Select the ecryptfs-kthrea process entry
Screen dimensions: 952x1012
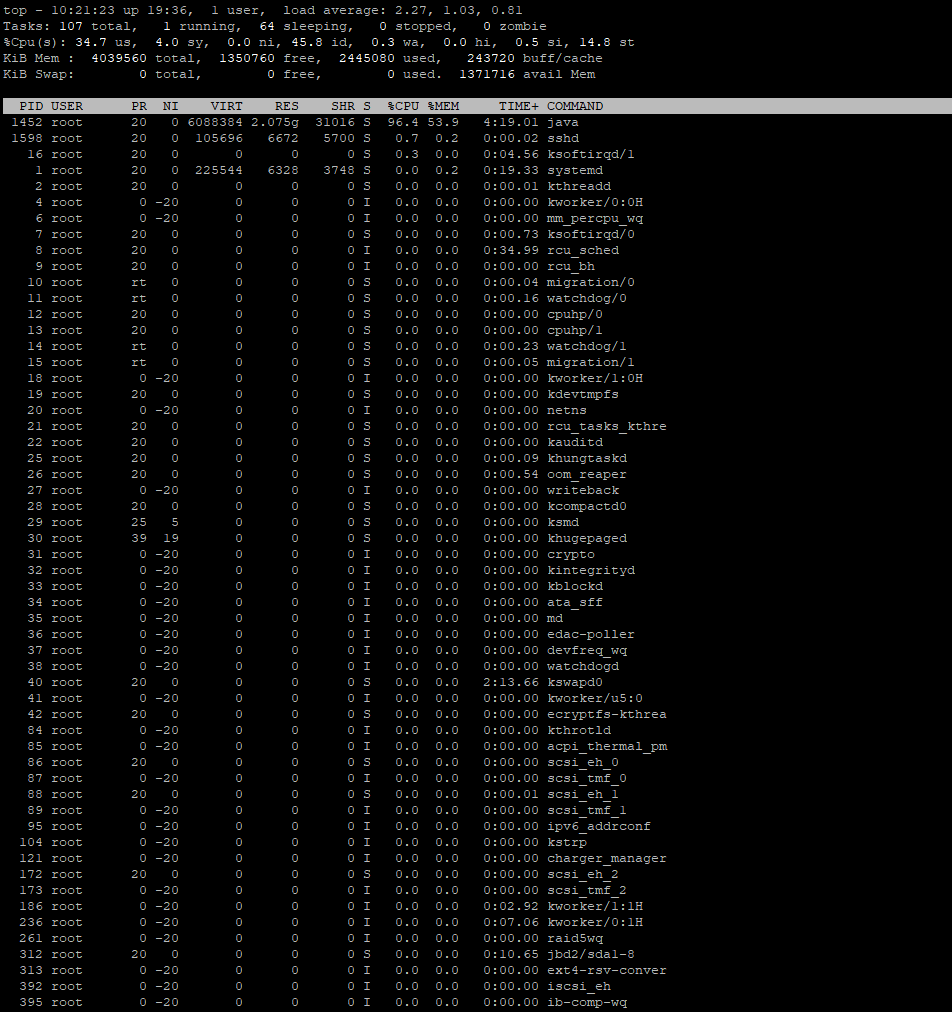tap(606, 714)
